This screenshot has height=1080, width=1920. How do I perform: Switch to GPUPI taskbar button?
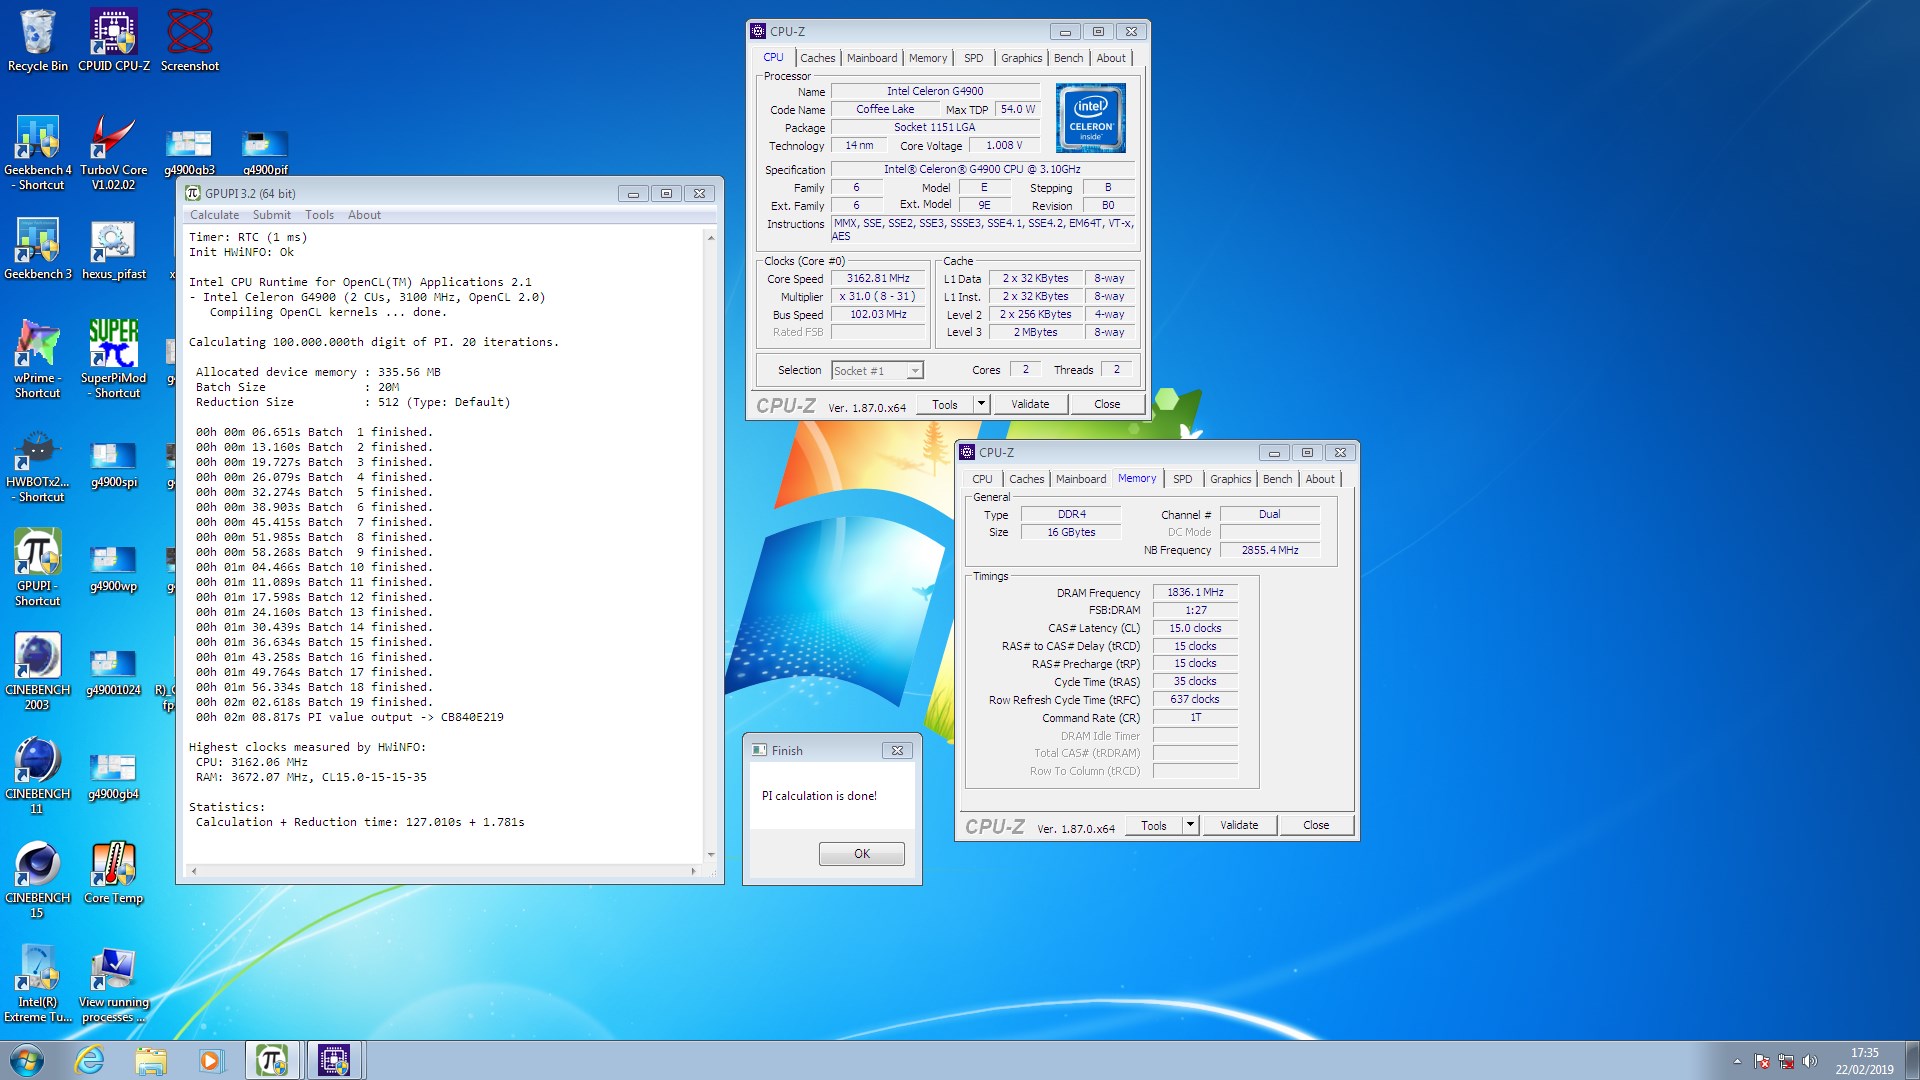click(x=272, y=1060)
